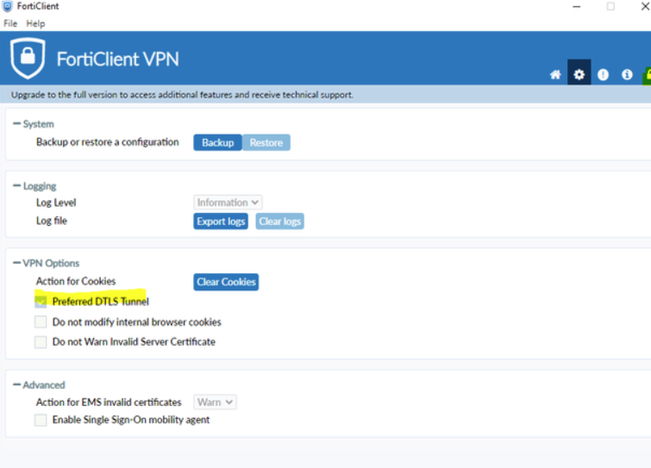Viewport: 651px width, 468px height.
Task: Minimize the FortiClient window
Action: [576, 7]
